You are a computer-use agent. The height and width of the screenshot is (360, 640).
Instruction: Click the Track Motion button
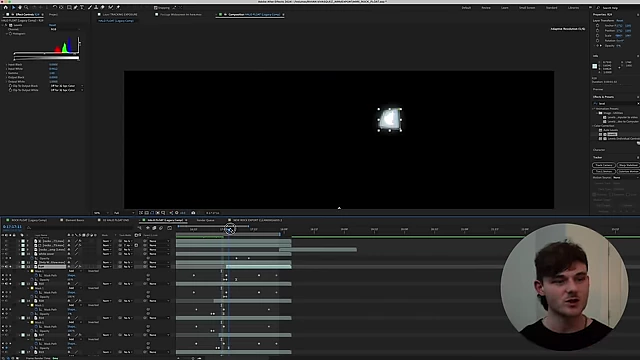(604, 171)
